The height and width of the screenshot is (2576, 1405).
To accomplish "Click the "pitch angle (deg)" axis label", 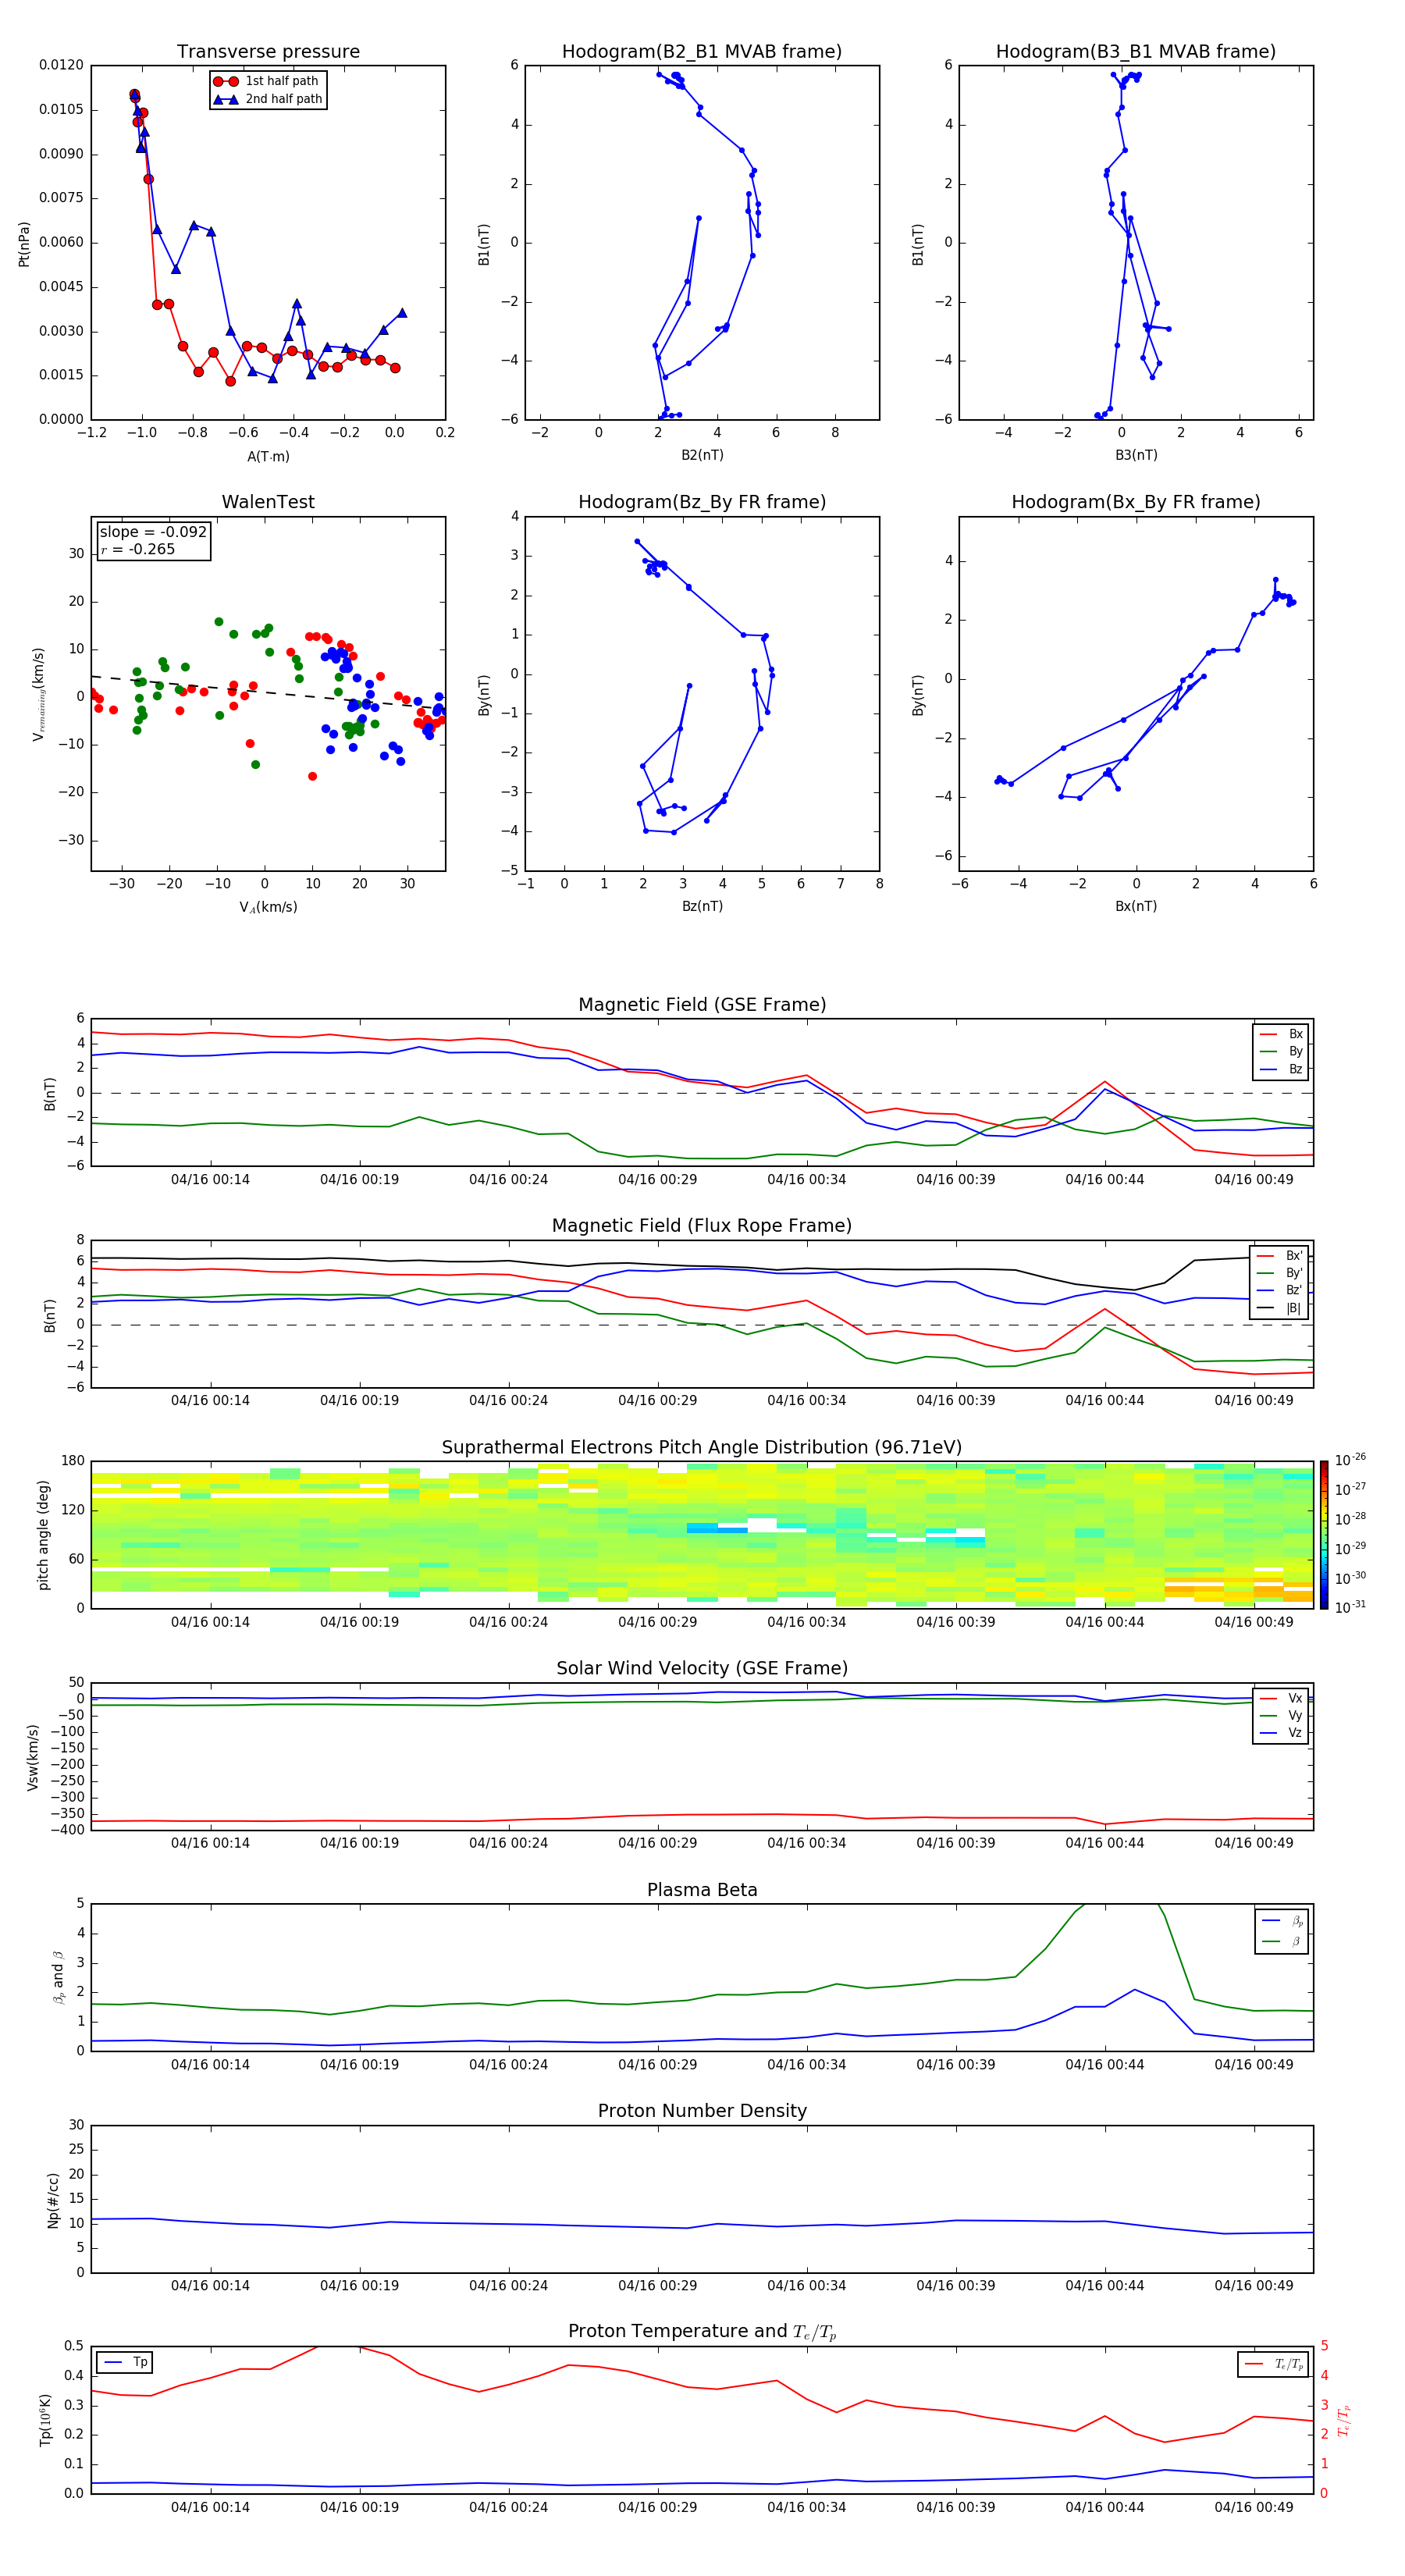I will click(x=43, y=1535).
